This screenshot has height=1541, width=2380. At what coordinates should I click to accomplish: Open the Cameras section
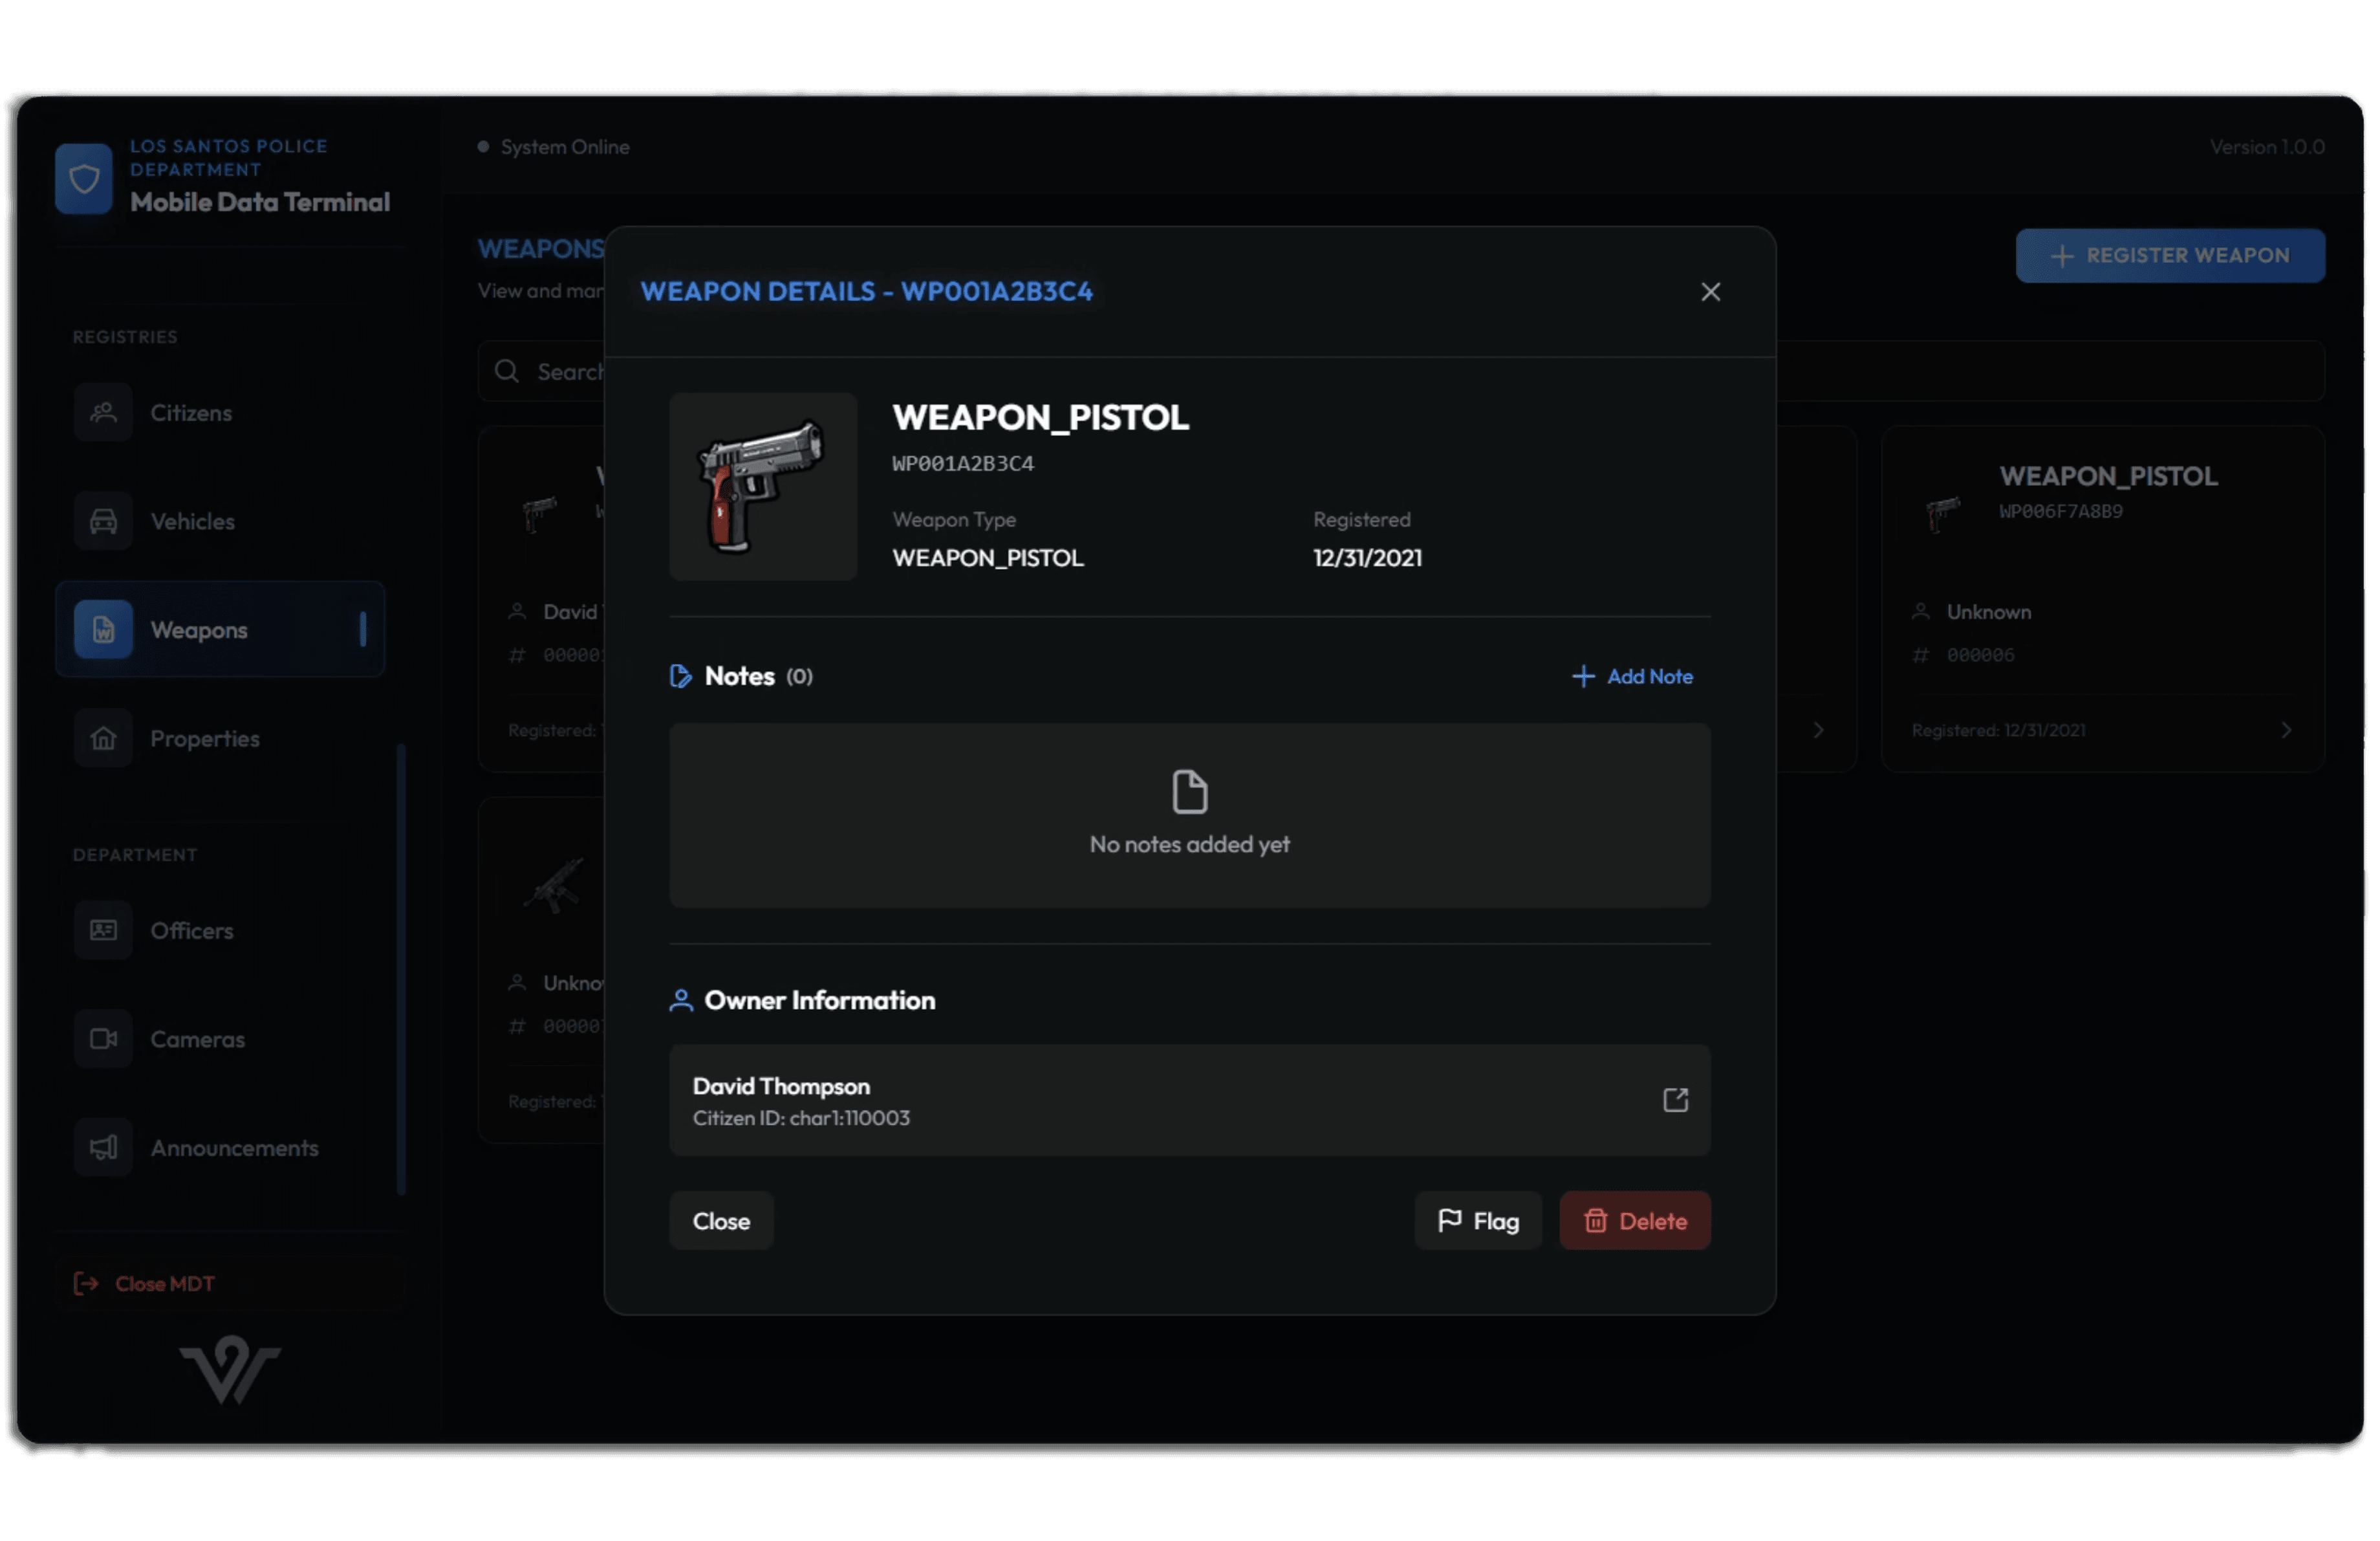click(x=220, y=1039)
